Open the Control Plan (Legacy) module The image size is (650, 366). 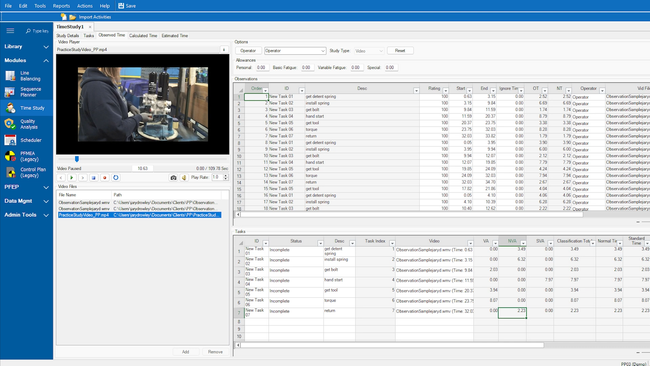point(27,172)
